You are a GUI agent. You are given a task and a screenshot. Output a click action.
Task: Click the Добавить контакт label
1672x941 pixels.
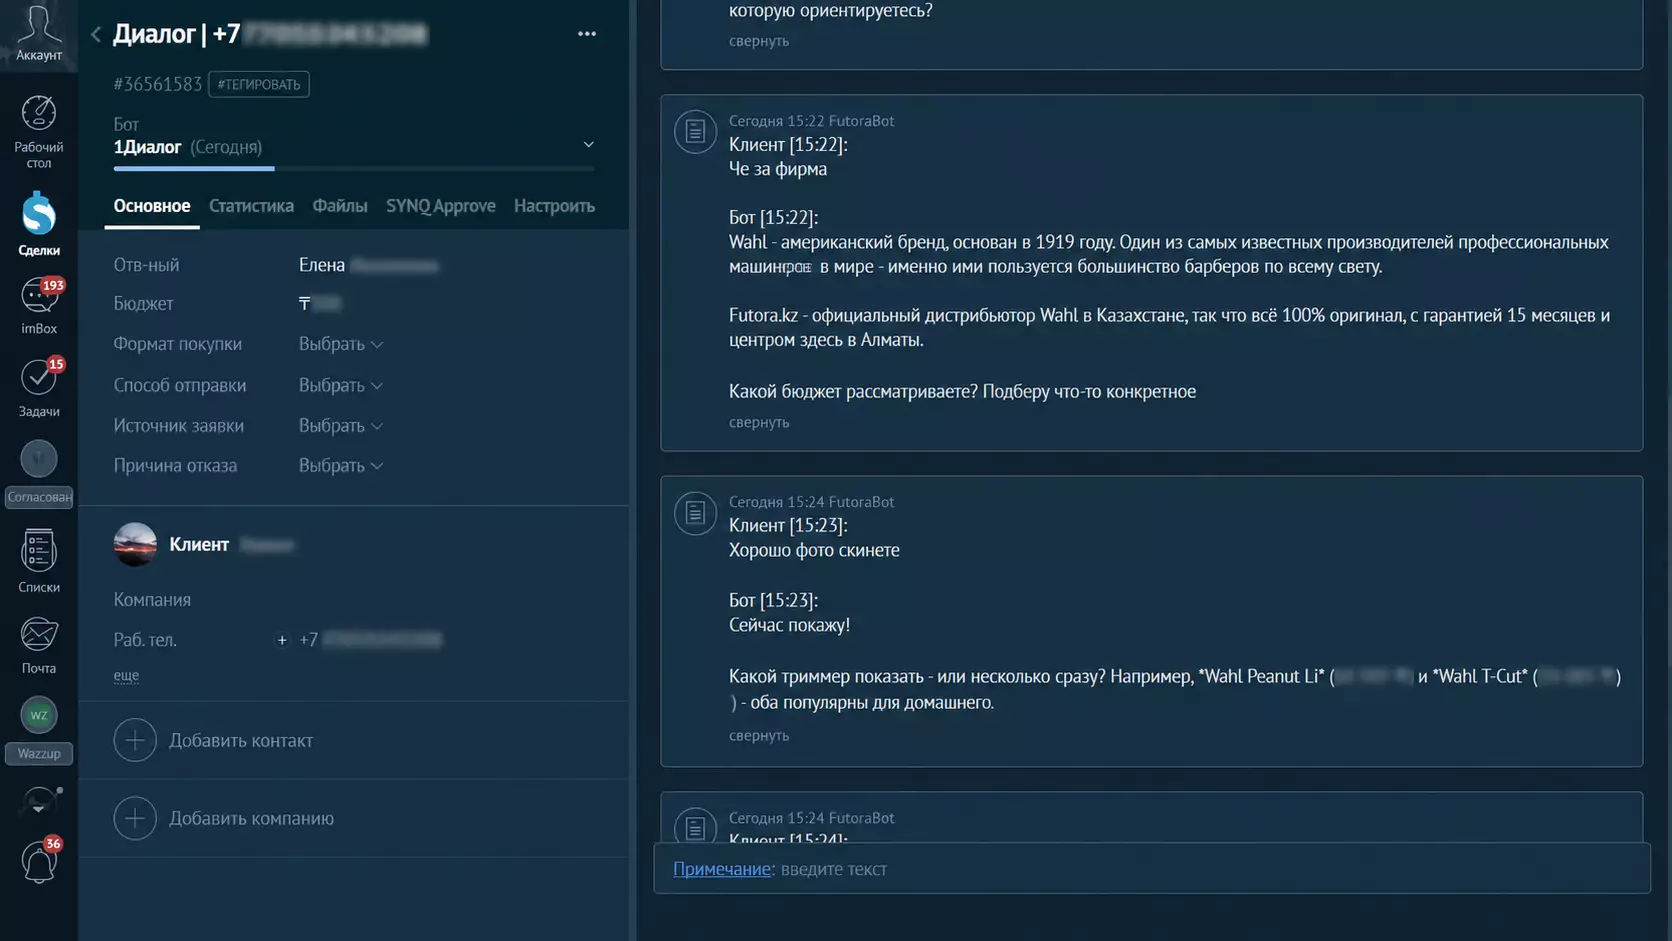241,740
